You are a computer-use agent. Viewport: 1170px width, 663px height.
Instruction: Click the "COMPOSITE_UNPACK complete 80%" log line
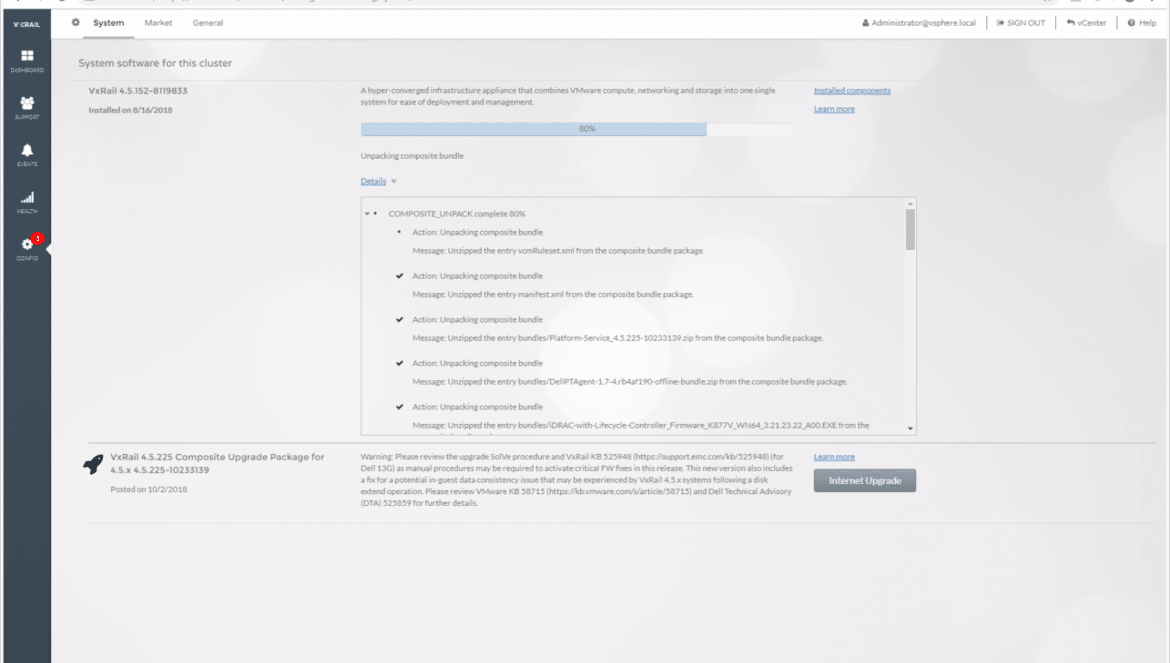point(457,214)
